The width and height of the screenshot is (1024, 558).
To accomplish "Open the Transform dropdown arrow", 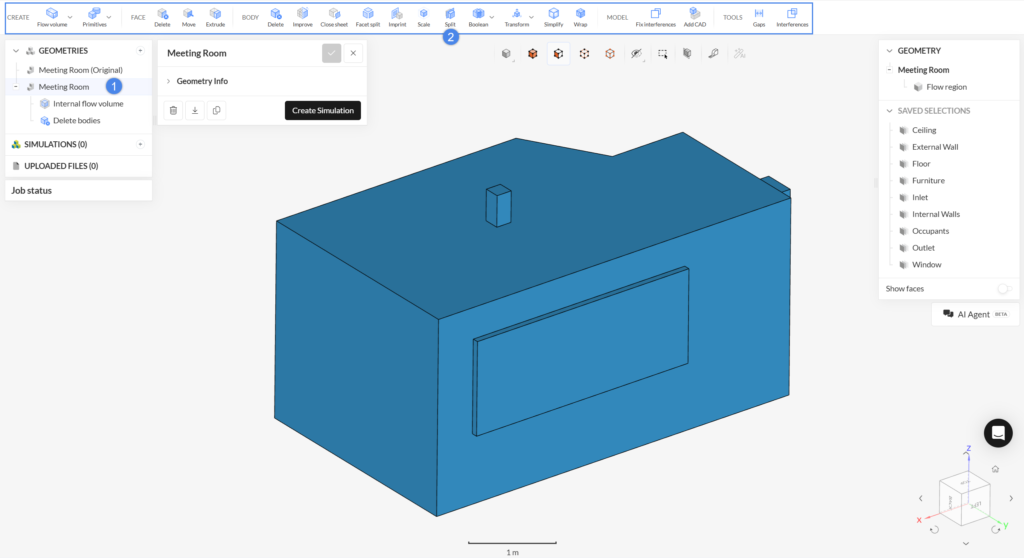I will pyautogui.click(x=532, y=17).
